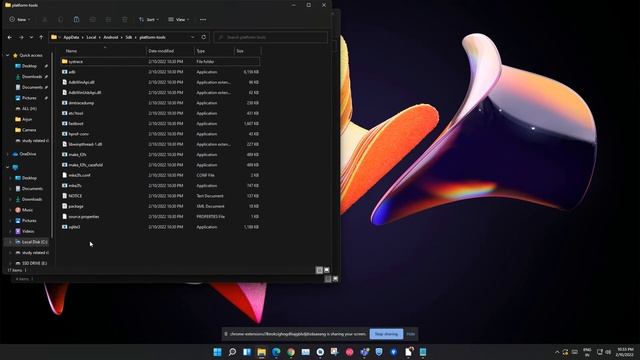Launch Microsoft Edge from the taskbar
This screenshot has width=640, height=360.
pos(276,352)
